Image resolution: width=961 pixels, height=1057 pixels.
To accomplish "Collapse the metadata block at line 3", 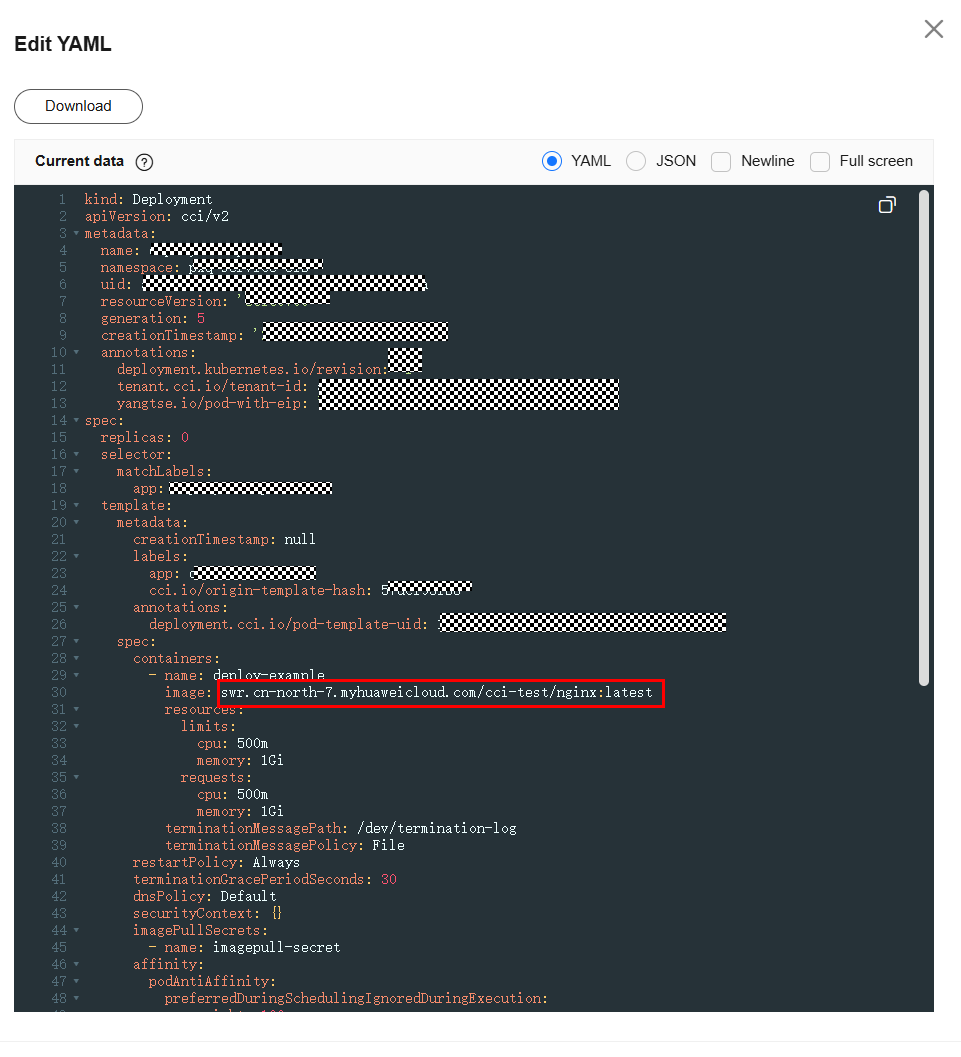I will [x=76, y=234].
